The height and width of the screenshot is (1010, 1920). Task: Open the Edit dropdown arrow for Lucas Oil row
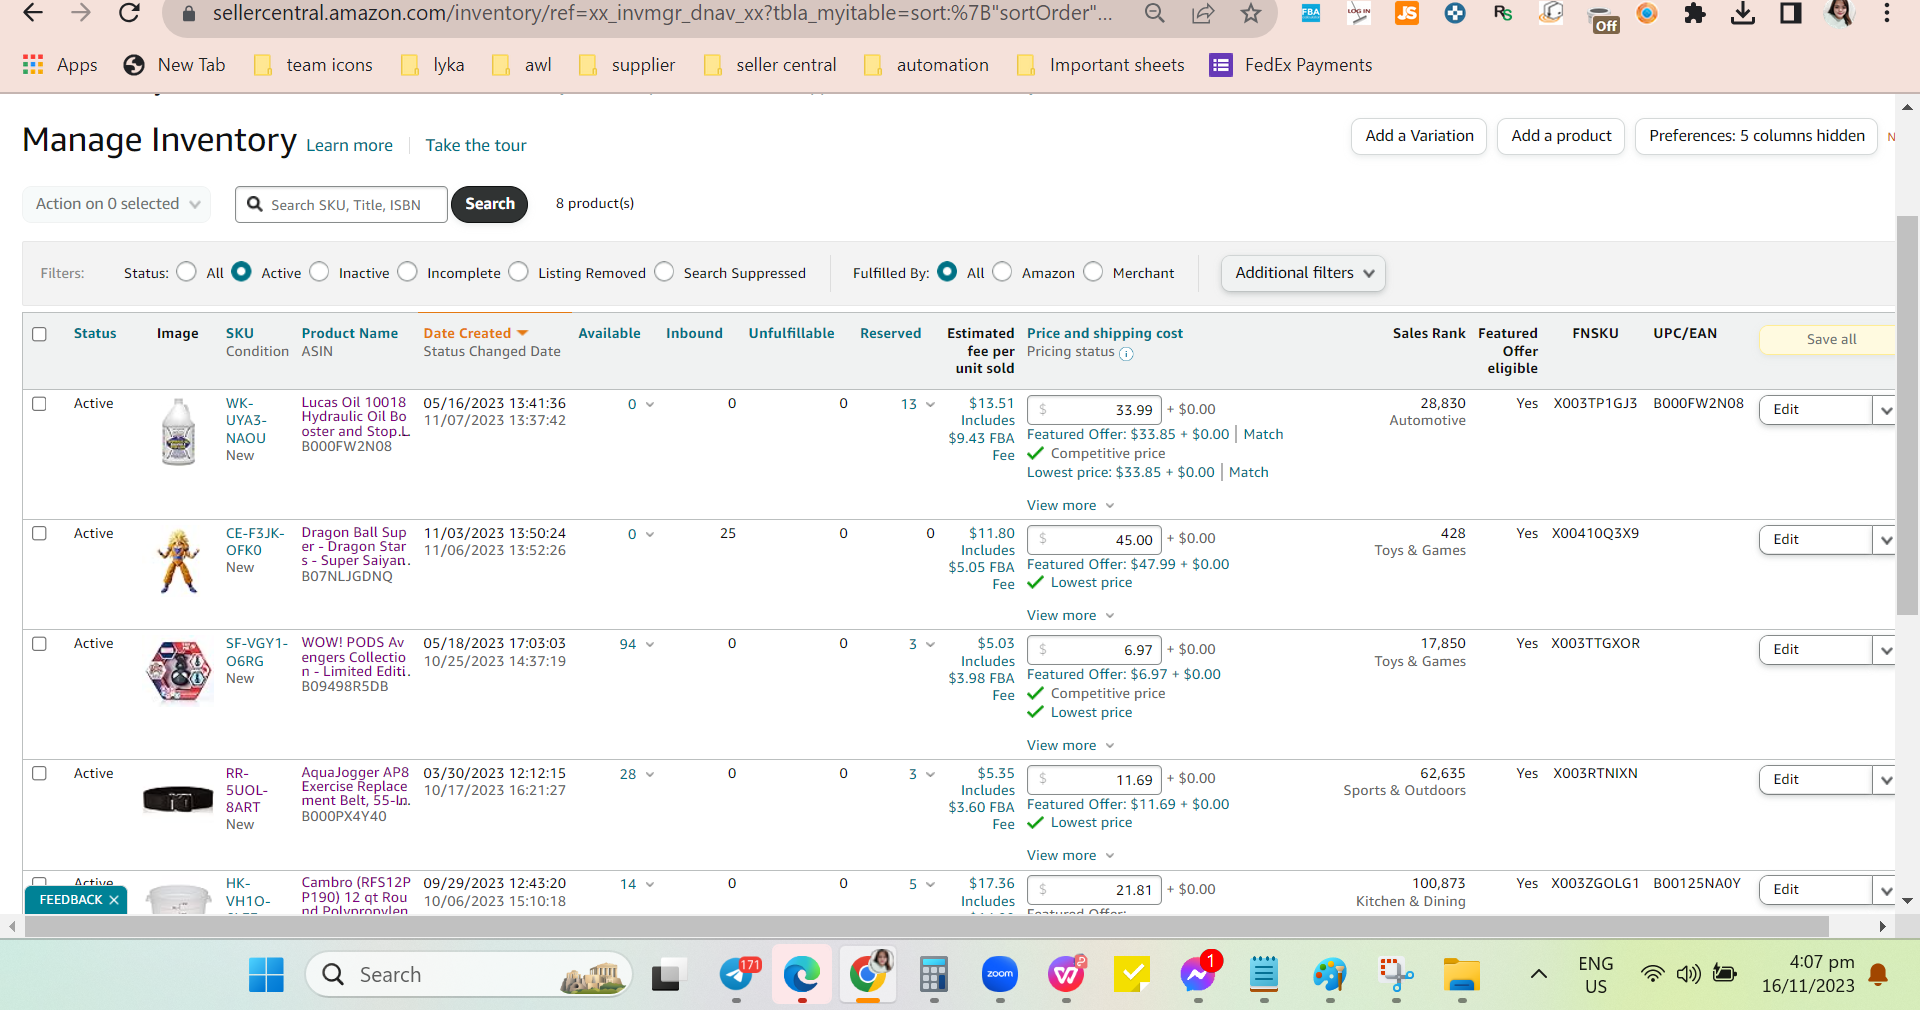[1886, 410]
